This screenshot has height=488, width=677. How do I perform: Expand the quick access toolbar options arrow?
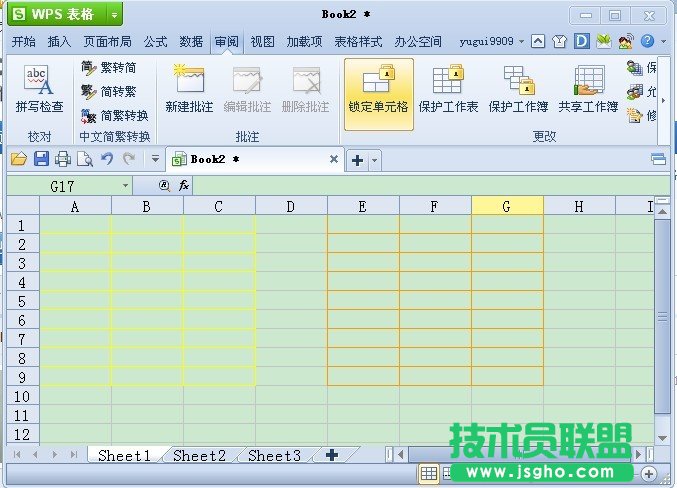click(155, 159)
